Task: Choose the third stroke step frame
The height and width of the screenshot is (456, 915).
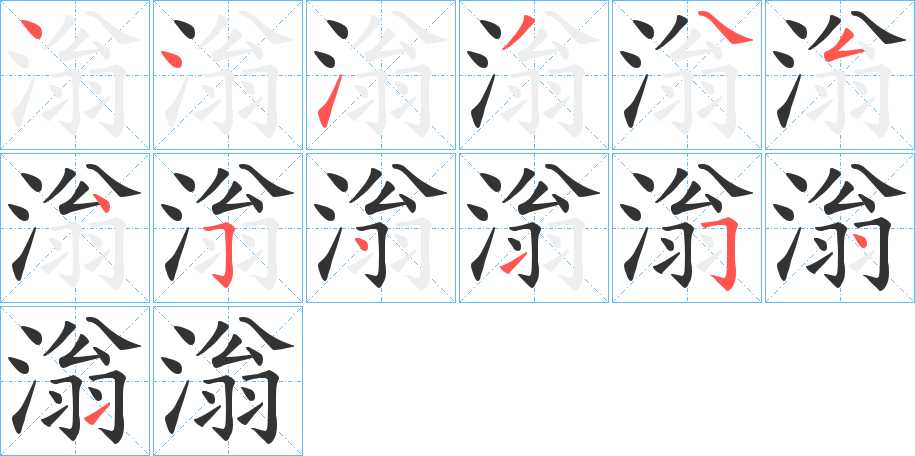Action: pos(381,75)
